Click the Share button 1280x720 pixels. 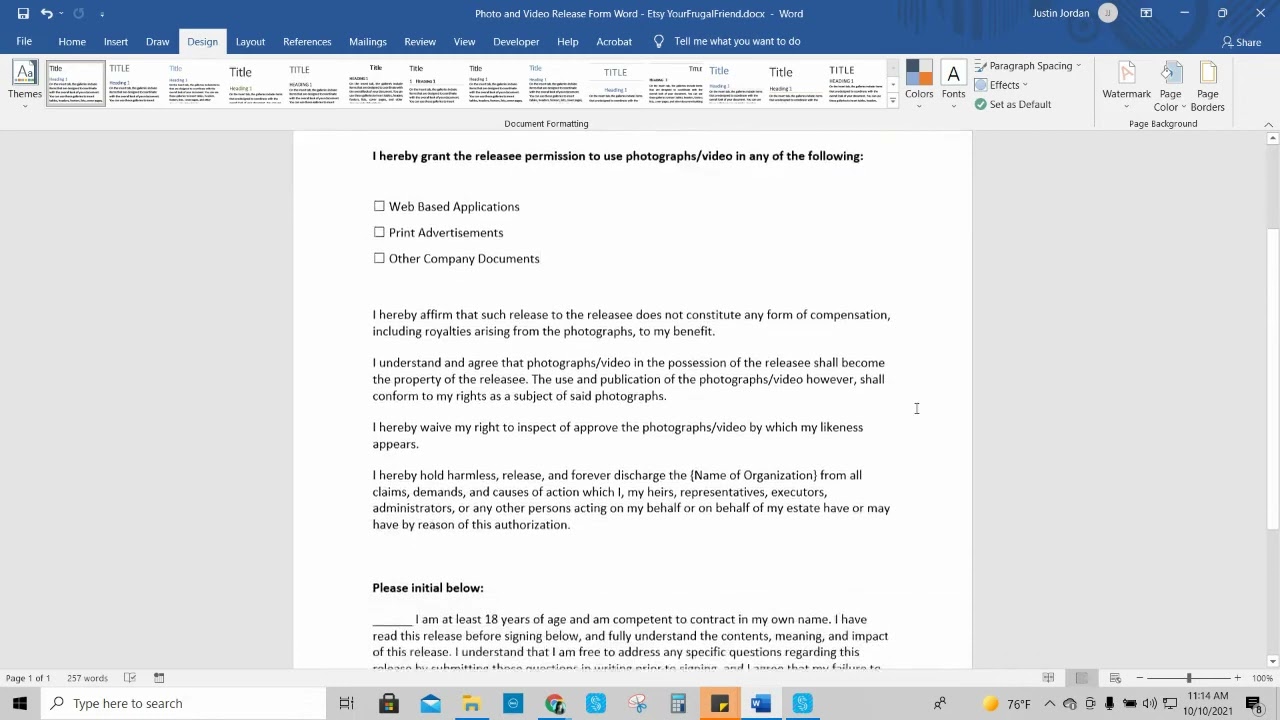coord(1241,42)
